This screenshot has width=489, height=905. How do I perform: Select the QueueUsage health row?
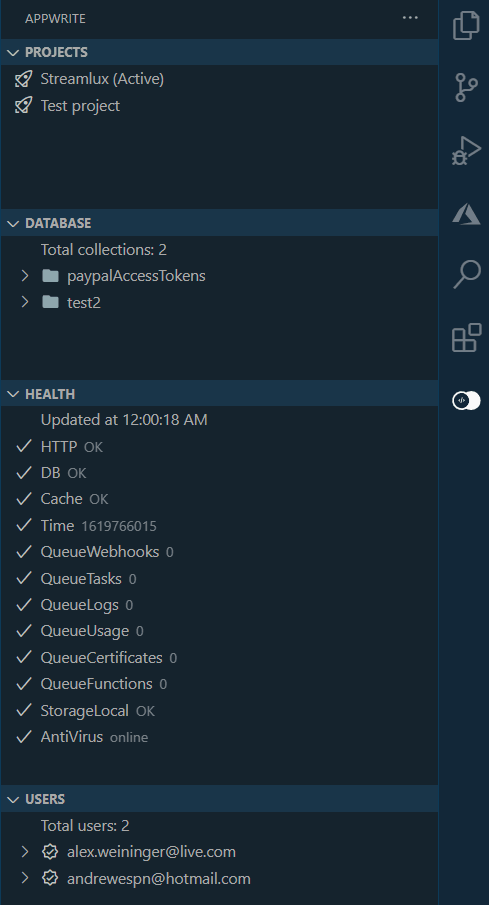point(219,631)
